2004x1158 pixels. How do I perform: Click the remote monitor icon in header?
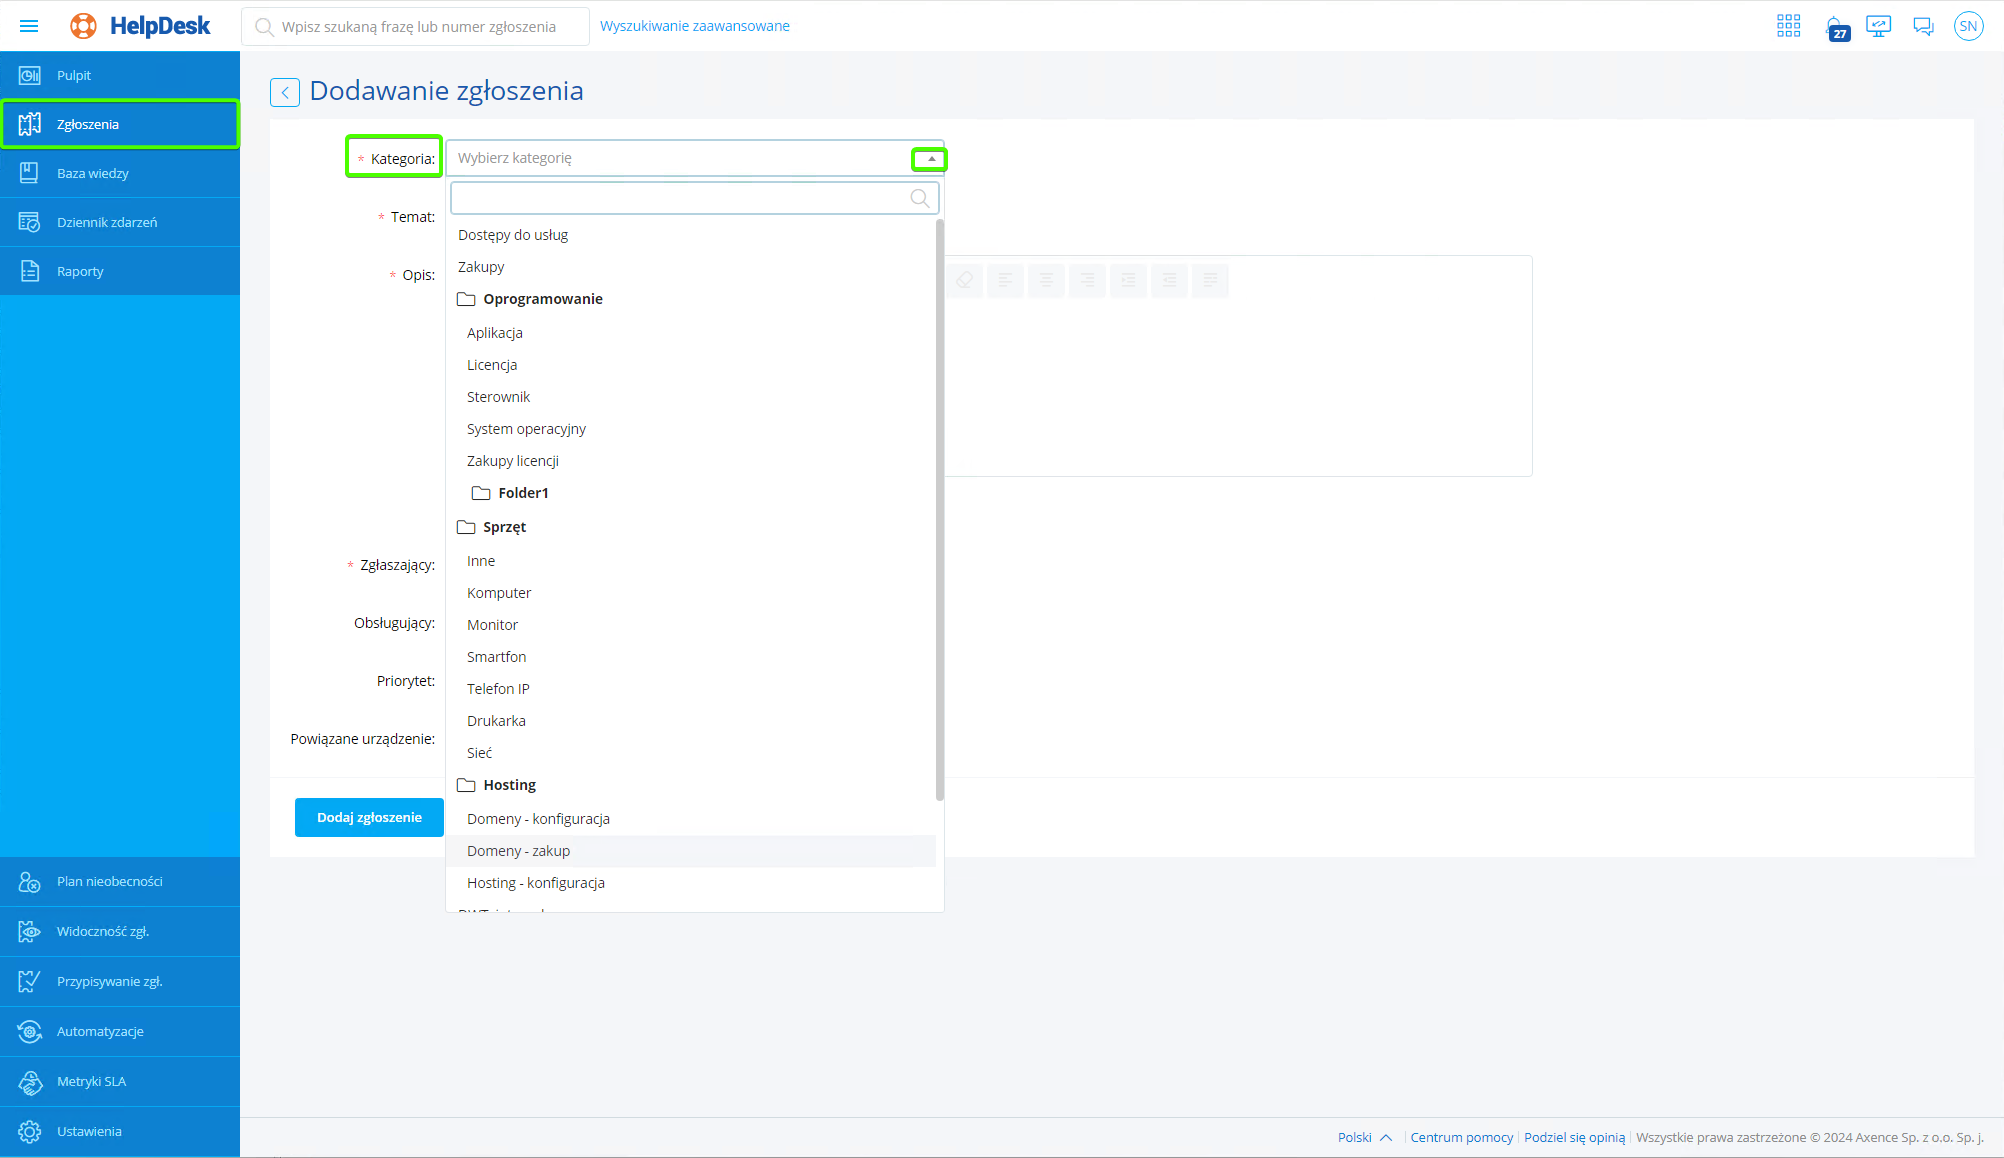pyautogui.click(x=1878, y=26)
